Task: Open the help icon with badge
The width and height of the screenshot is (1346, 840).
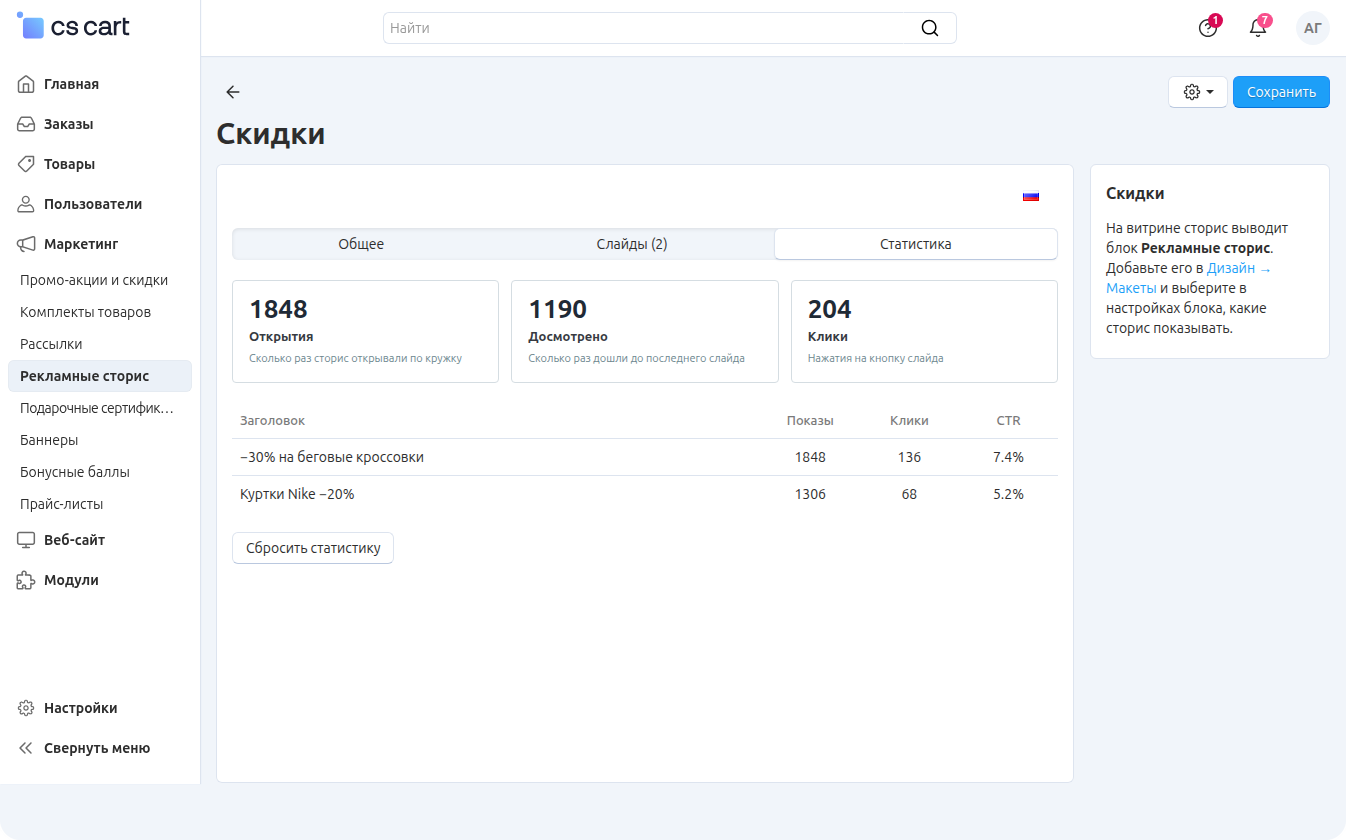Action: pos(1208,28)
